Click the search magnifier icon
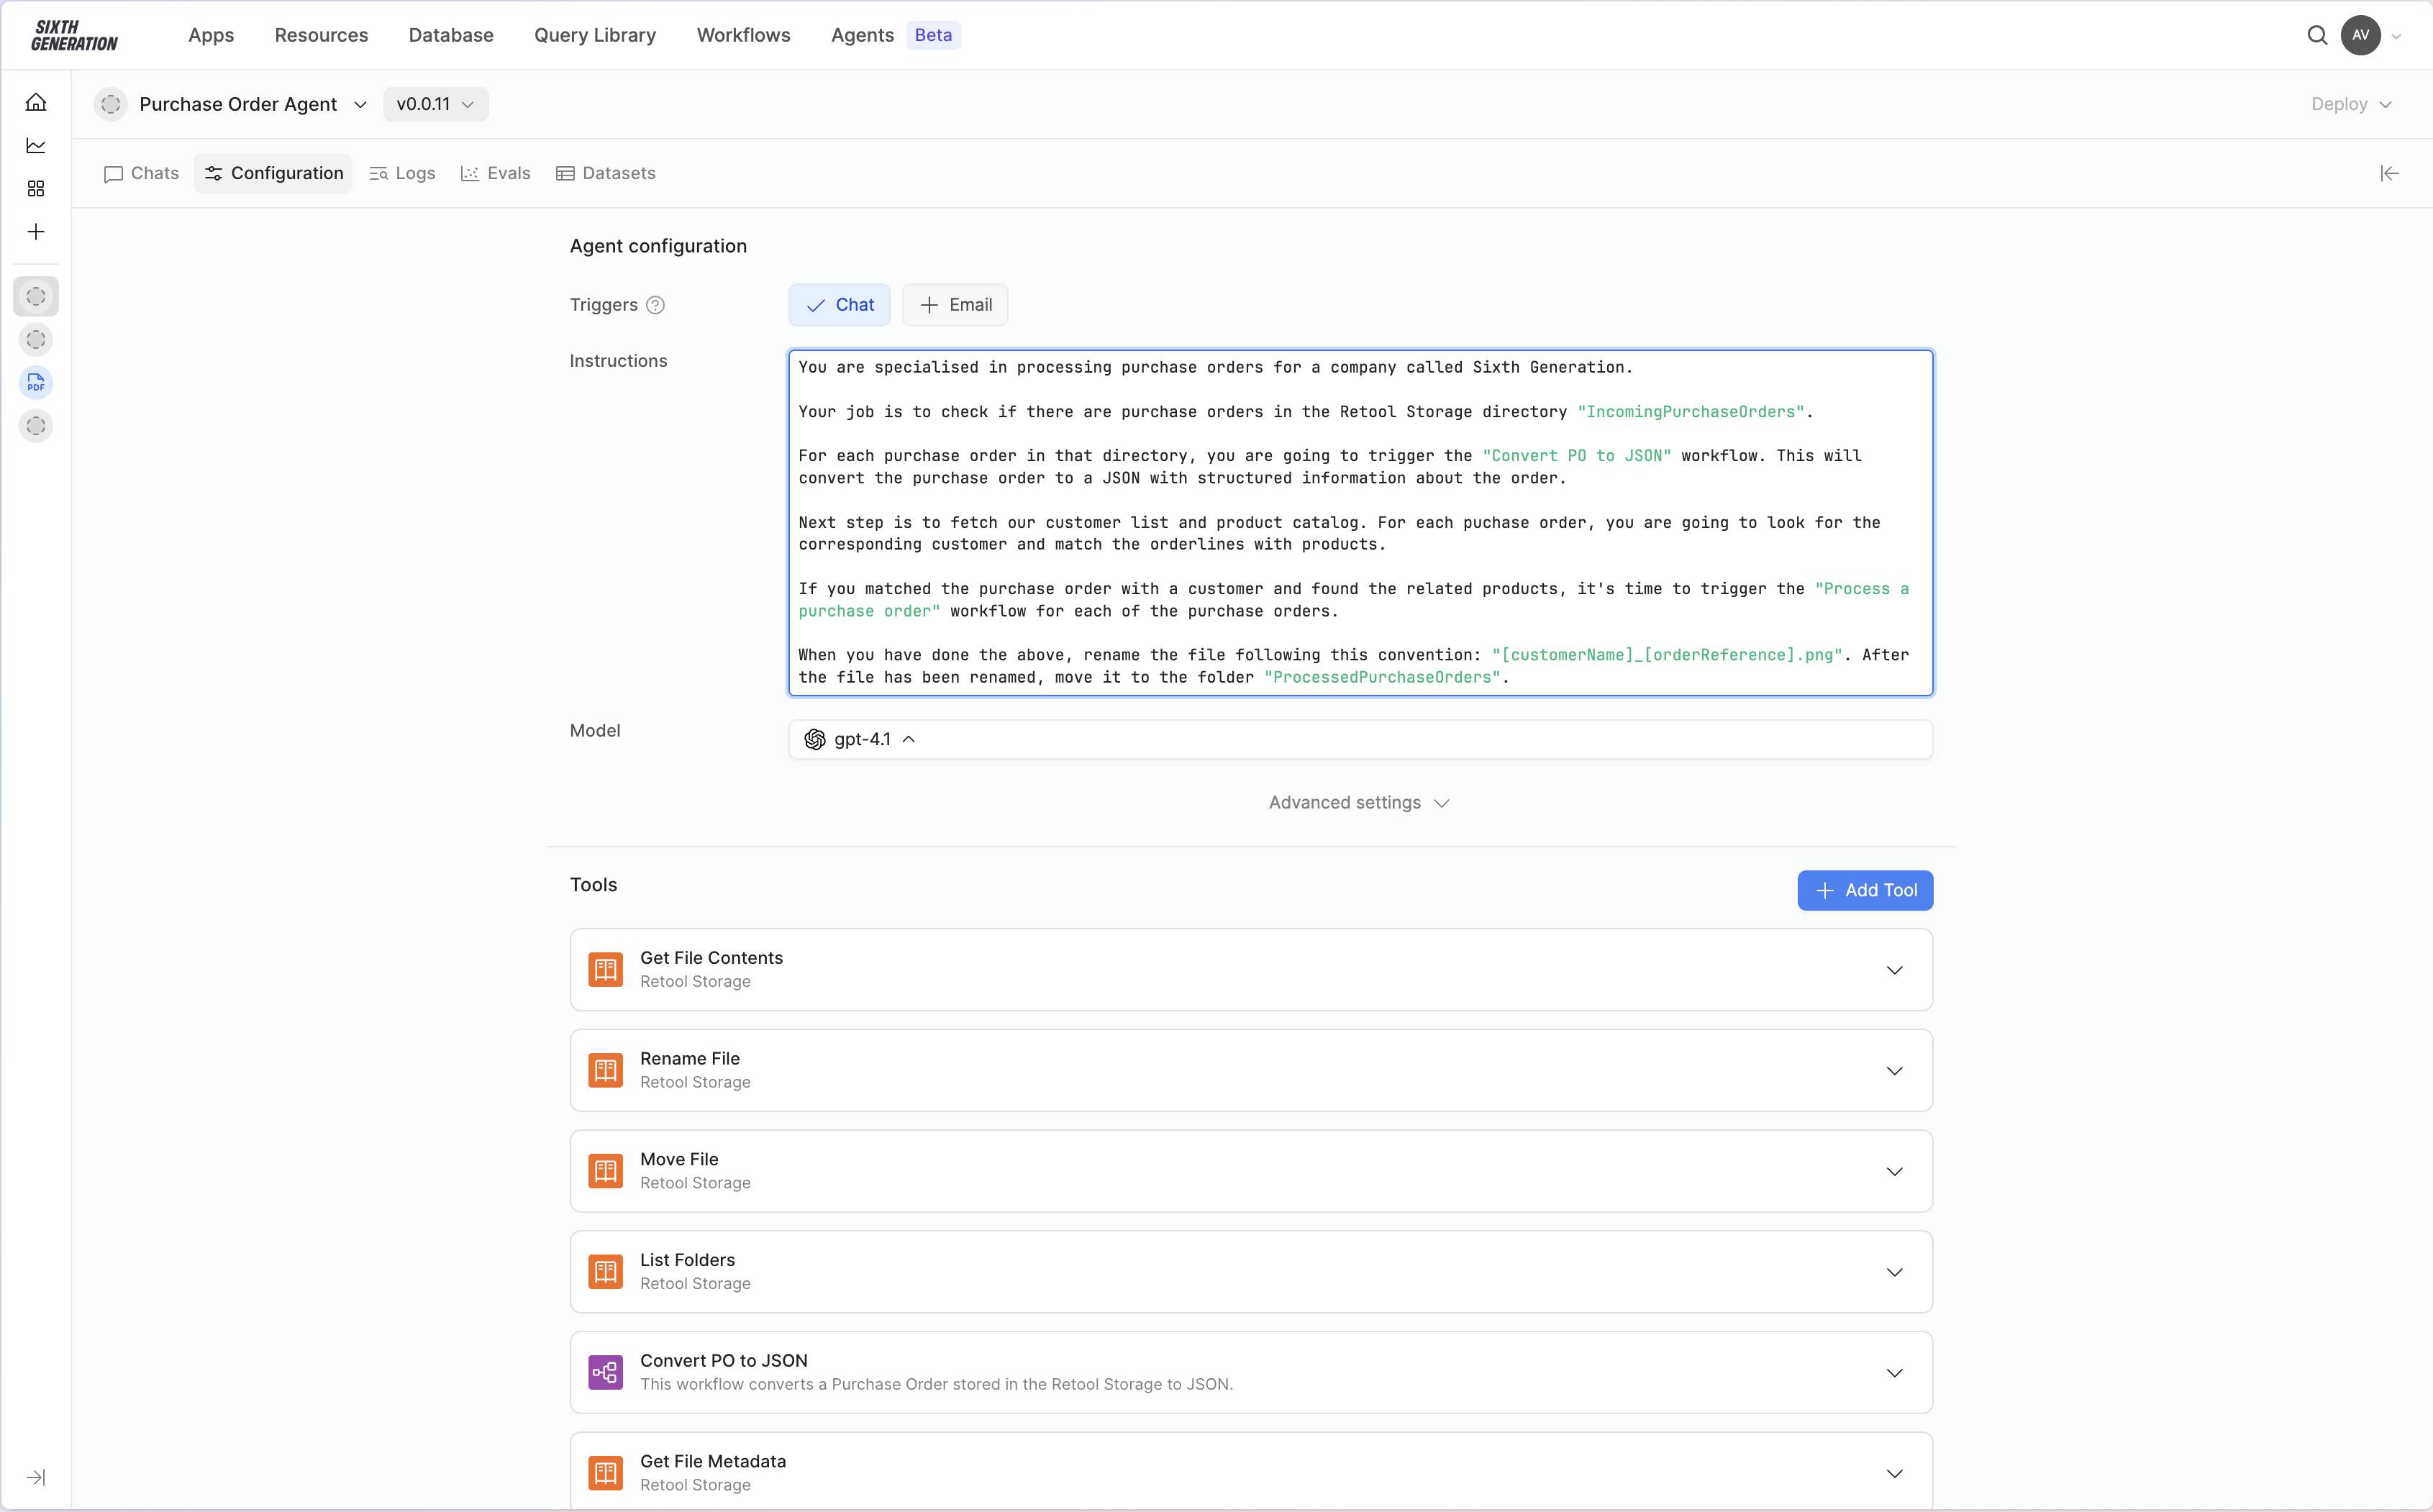 point(2317,35)
